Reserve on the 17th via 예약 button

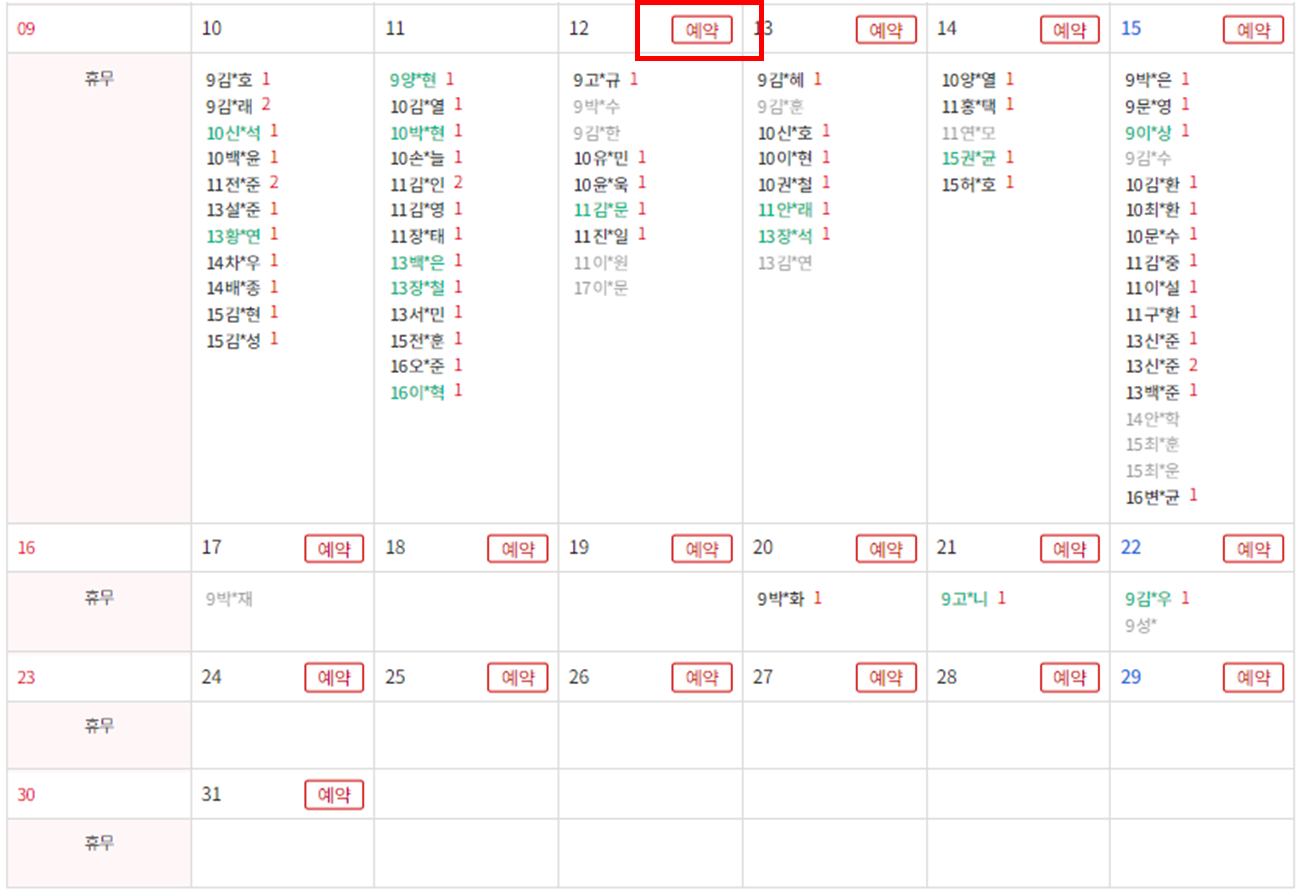(334, 549)
